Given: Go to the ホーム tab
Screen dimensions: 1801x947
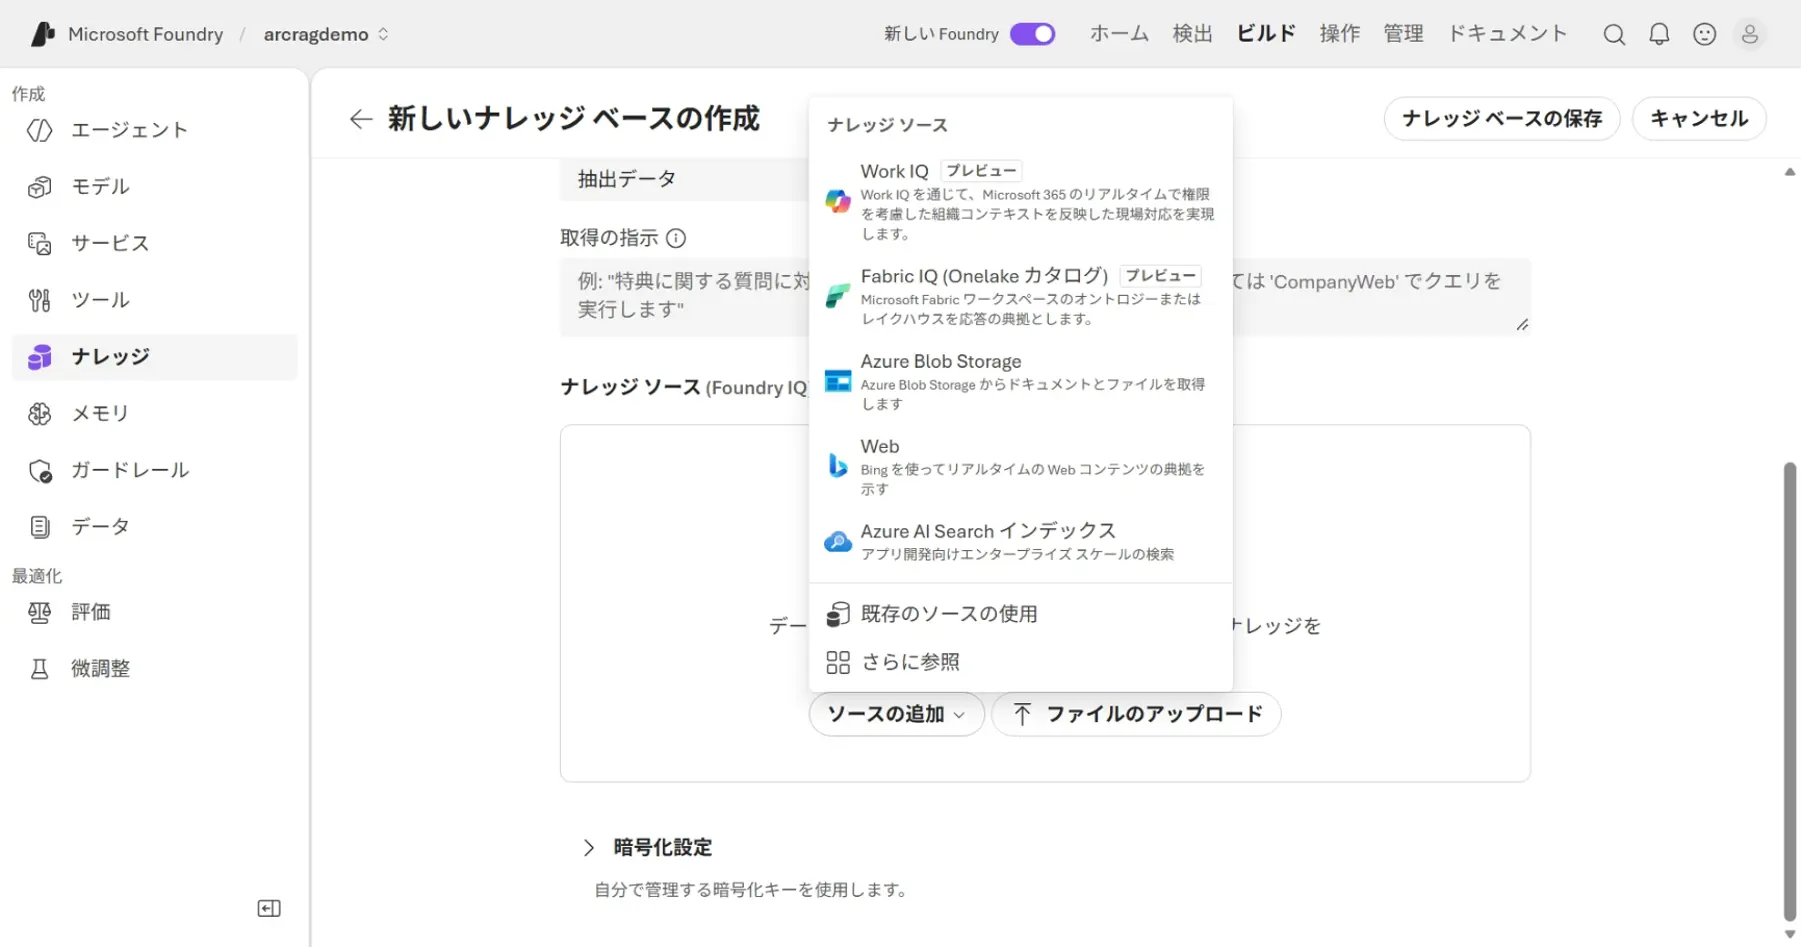Looking at the screenshot, I should [x=1119, y=34].
